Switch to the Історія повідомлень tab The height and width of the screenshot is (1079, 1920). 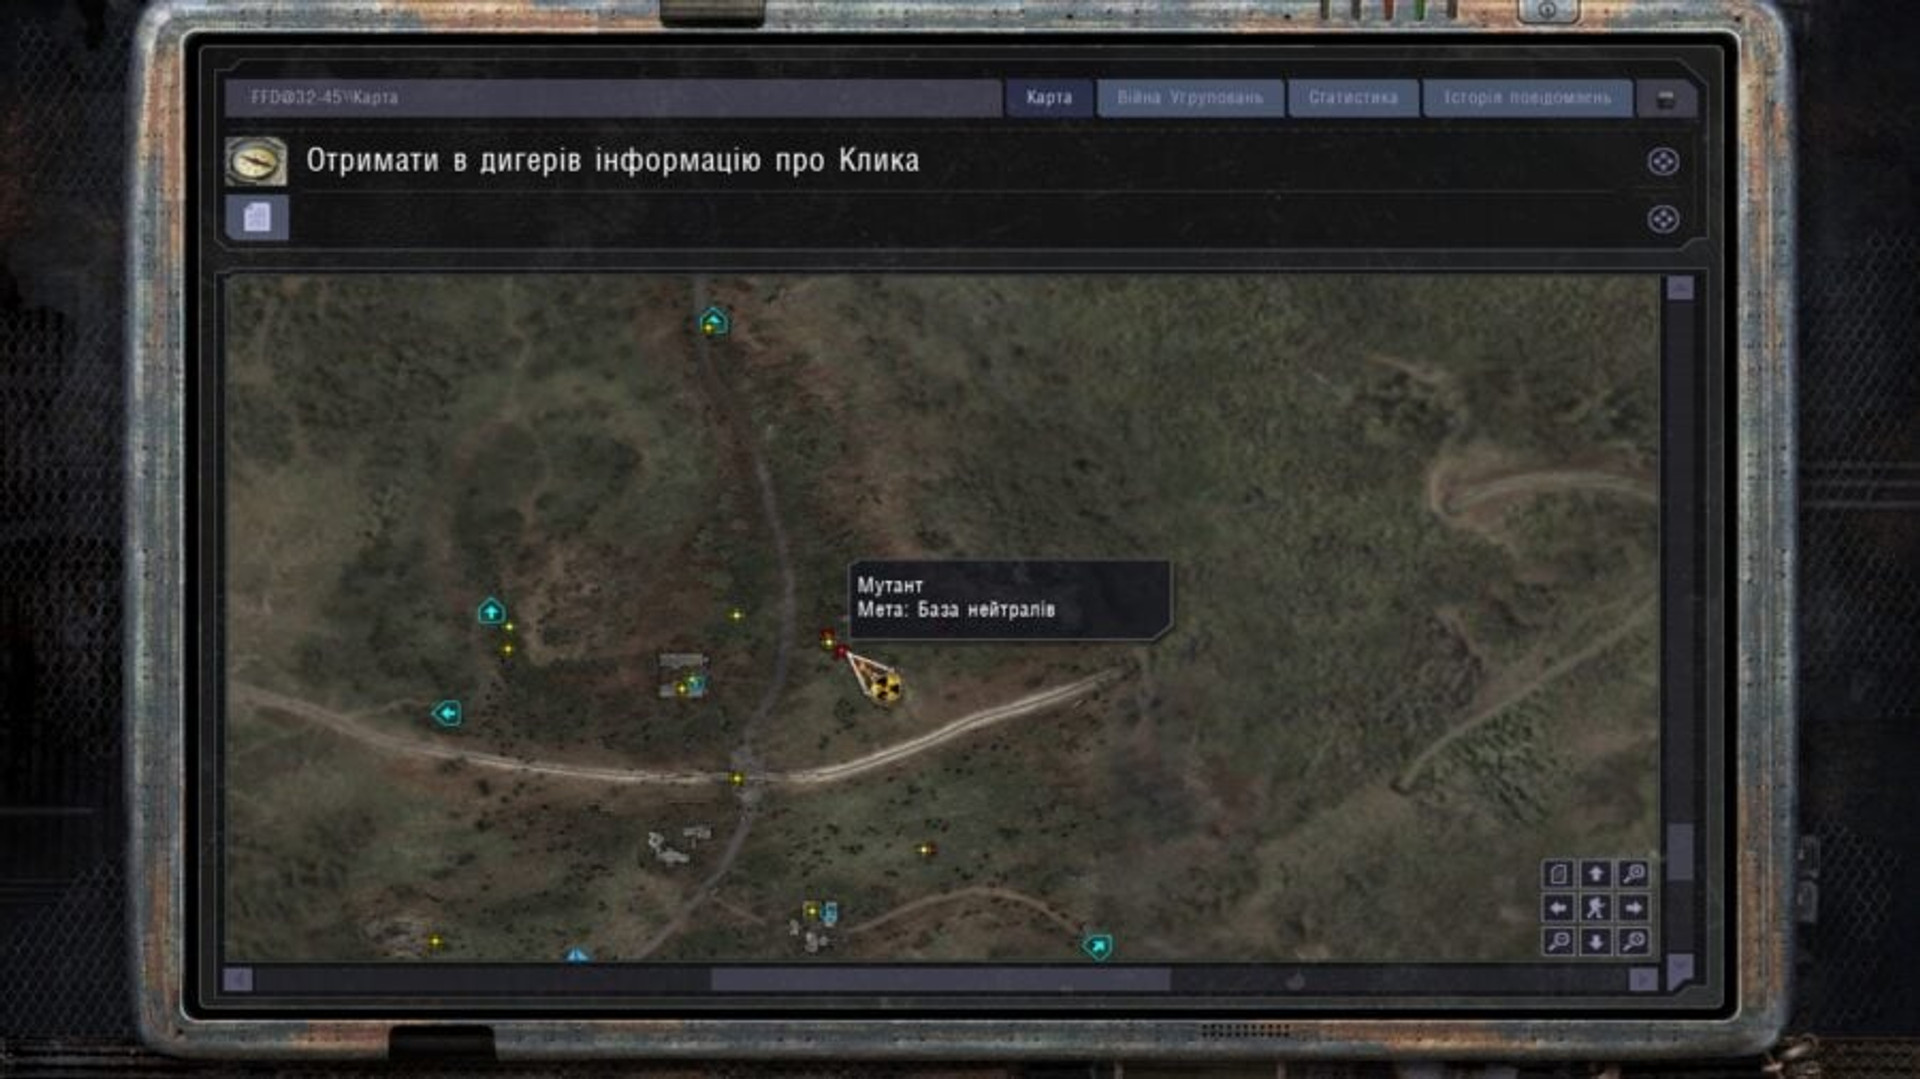(1527, 98)
